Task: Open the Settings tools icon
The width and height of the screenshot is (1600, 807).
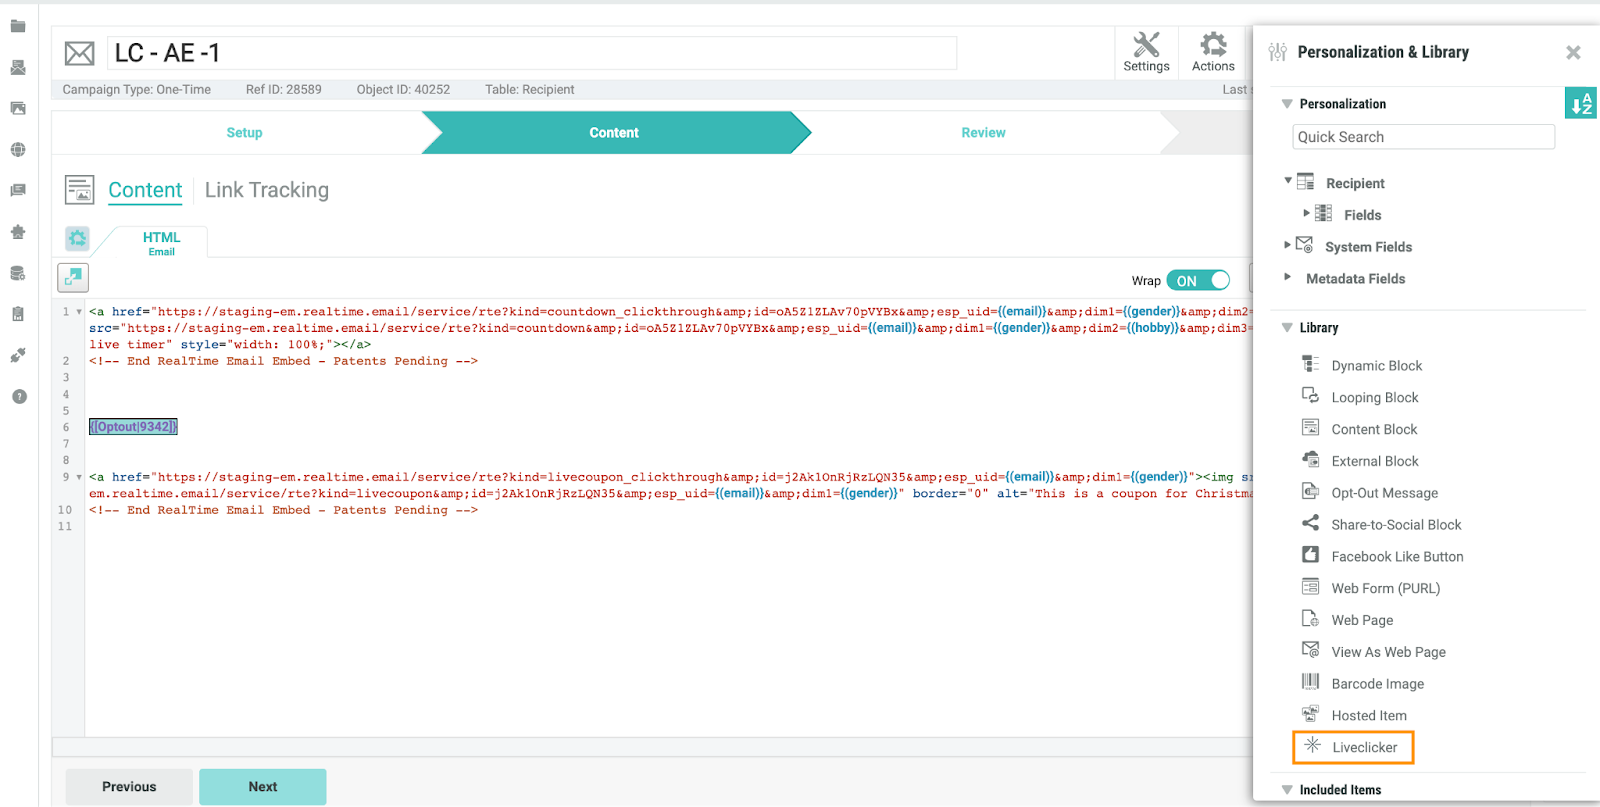Action: click(1146, 52)
